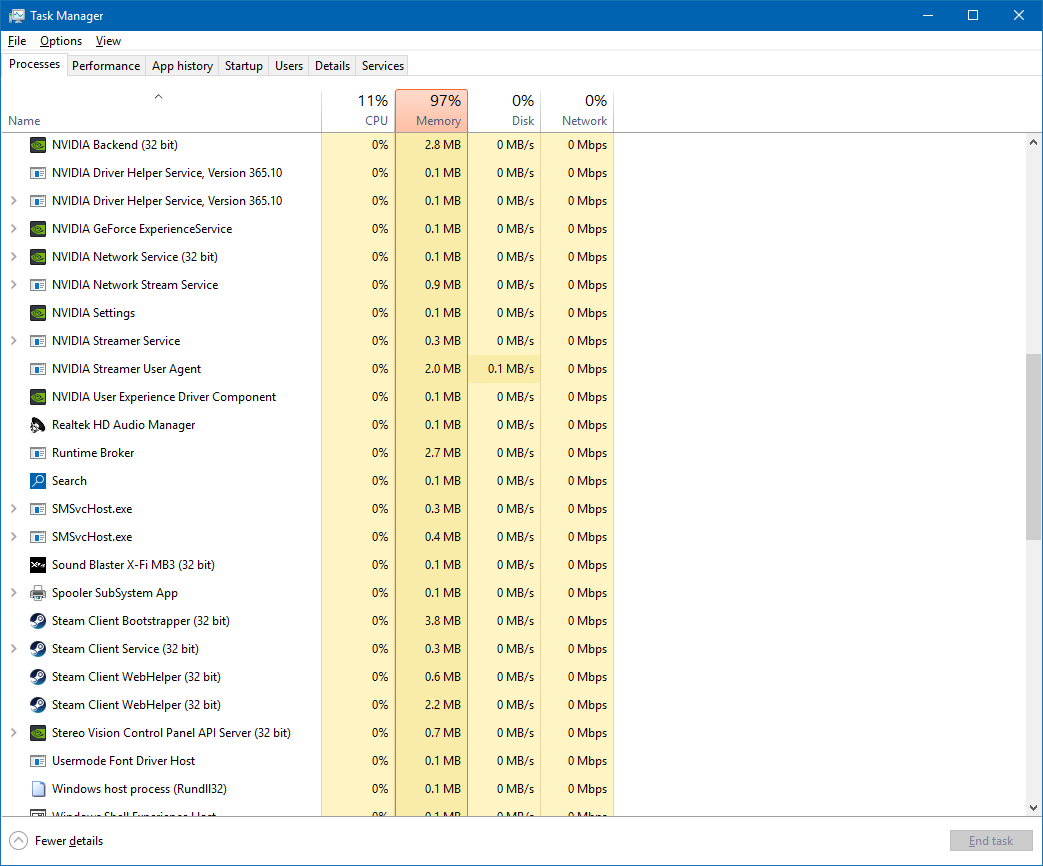Screen dimensions: 1043x866
Task: Expand the NVIDIA Streamer Service group
Action: [13, 341]
